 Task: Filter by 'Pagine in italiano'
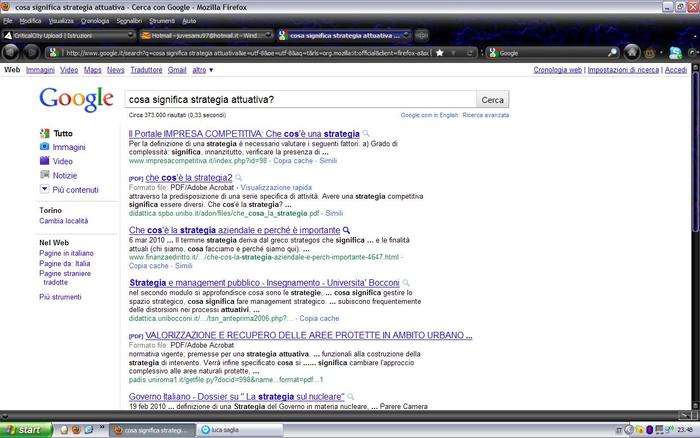[66, 253]
